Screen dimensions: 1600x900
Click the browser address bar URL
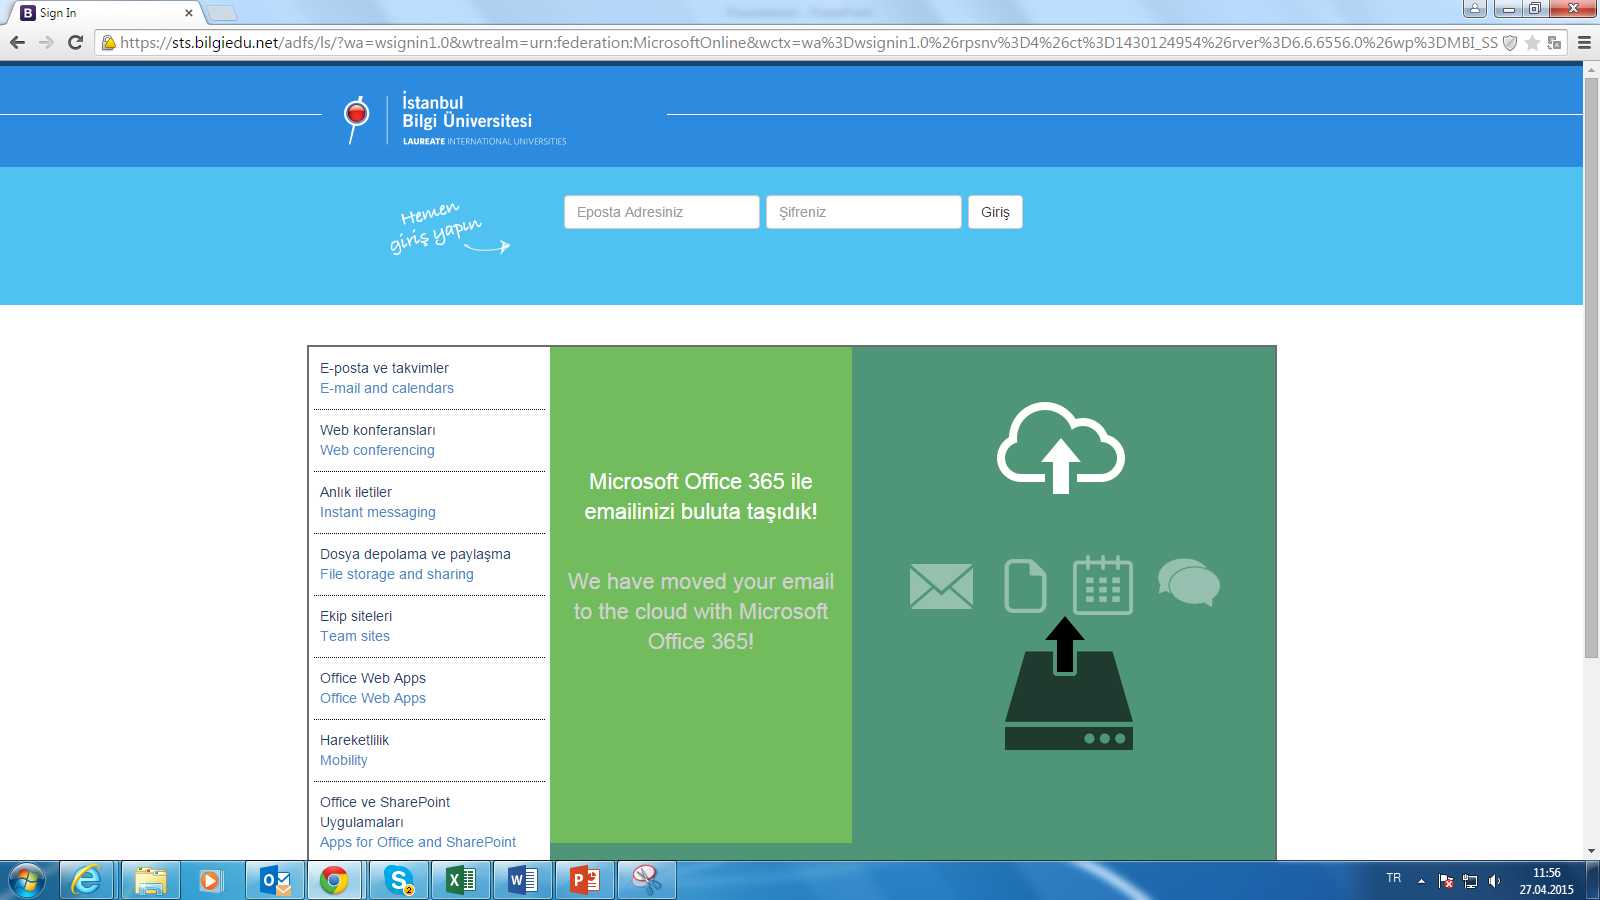click(808, 43)
